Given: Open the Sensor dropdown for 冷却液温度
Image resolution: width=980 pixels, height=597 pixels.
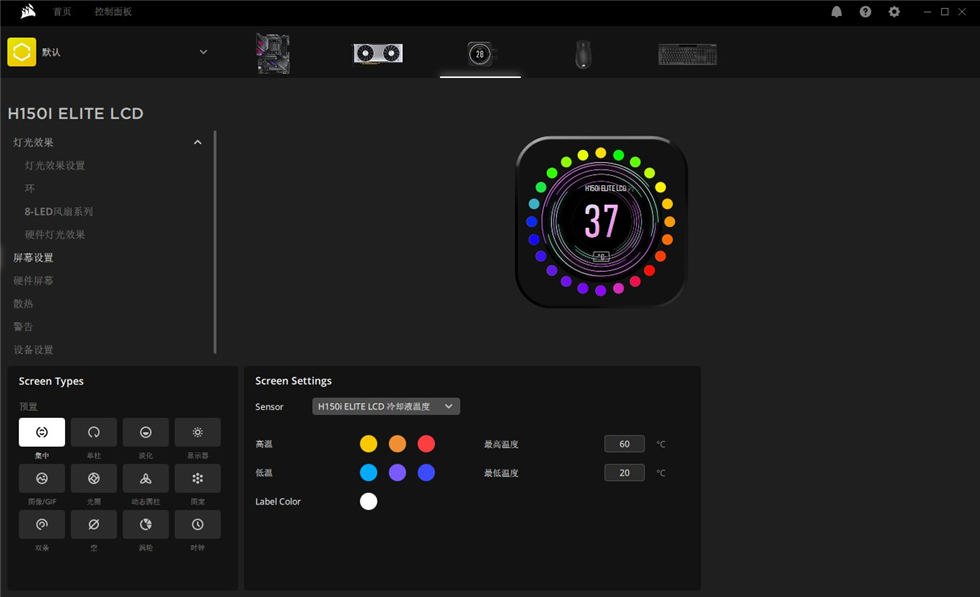Looking at the screenshot, I should coord(386,407).
